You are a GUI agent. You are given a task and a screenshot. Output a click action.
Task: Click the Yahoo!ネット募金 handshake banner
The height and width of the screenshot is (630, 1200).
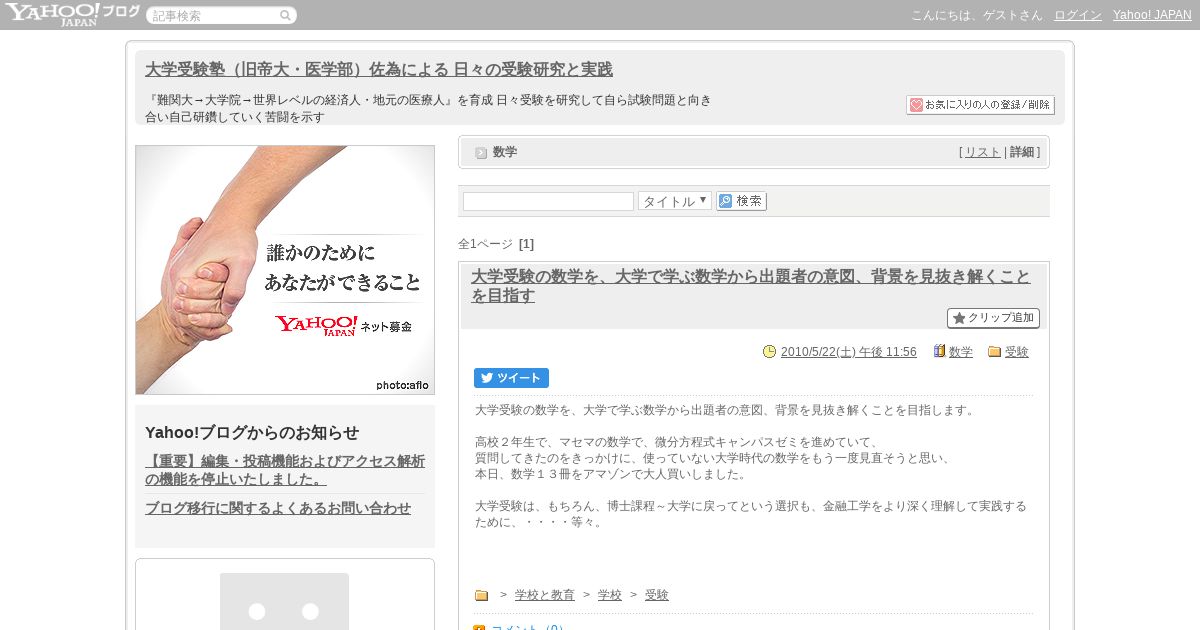(285, 270)
